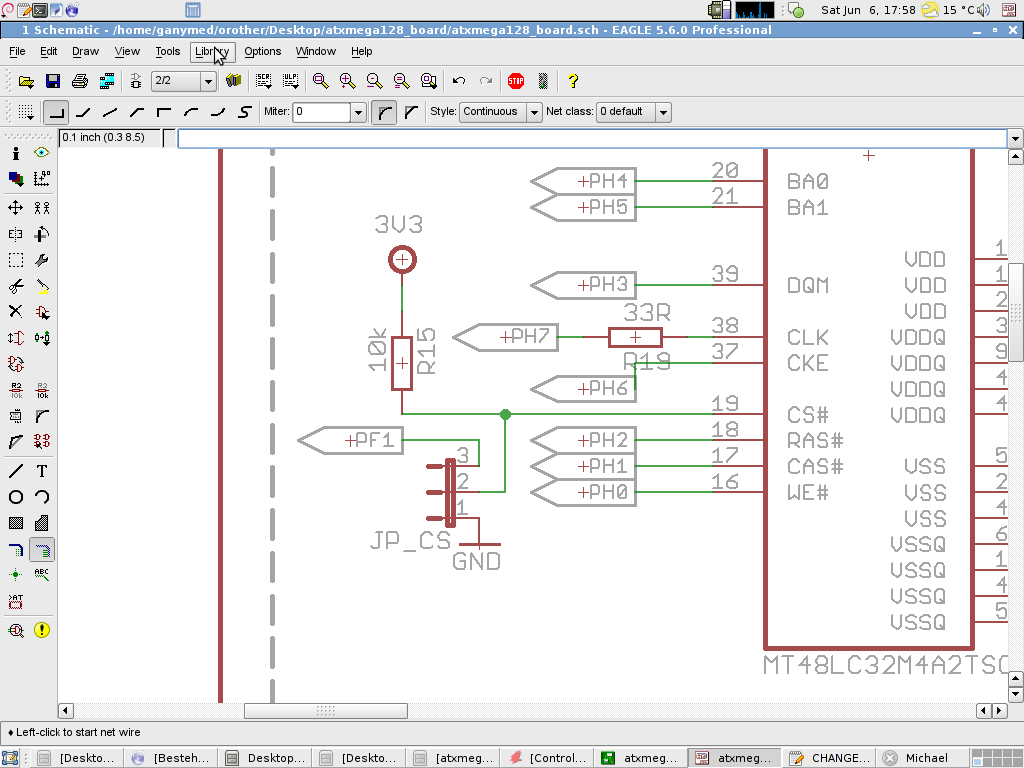This screenshot has height=768, width=1024.
Task: Select the Mirror tool
Action: 16,234
